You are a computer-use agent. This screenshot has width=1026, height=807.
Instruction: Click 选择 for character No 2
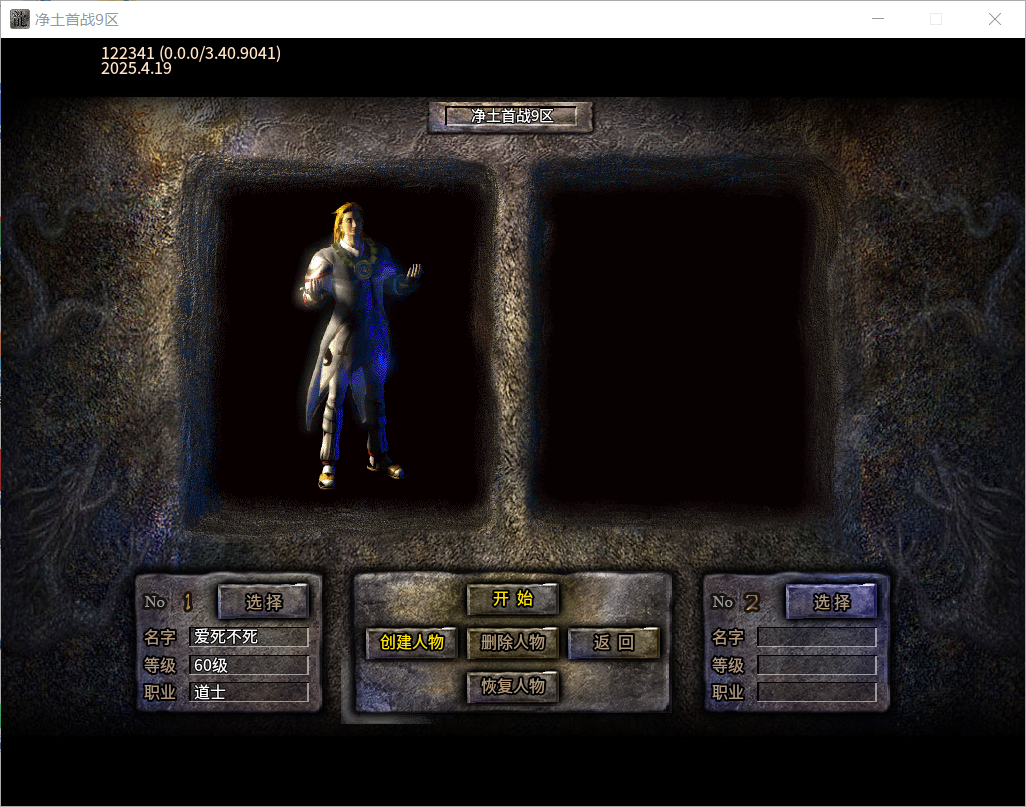832,601
